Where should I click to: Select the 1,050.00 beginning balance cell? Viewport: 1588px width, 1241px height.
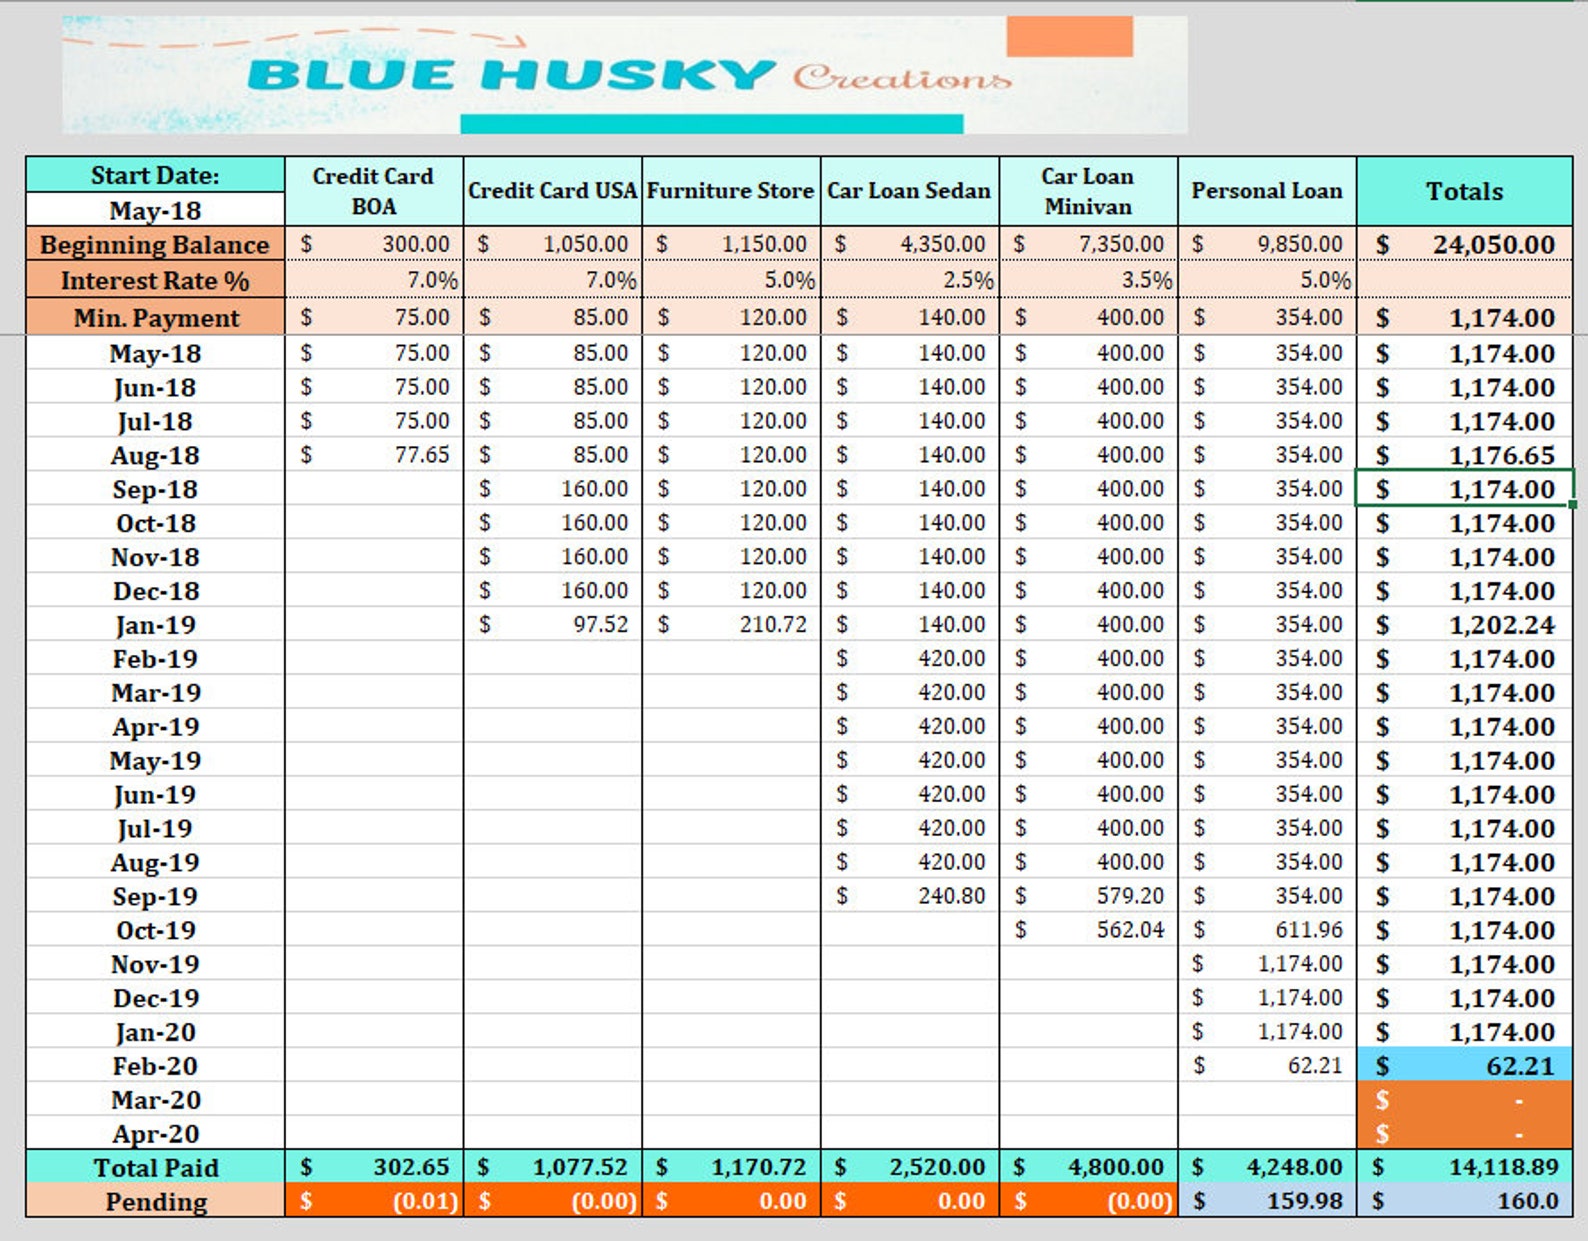point(552,244)
